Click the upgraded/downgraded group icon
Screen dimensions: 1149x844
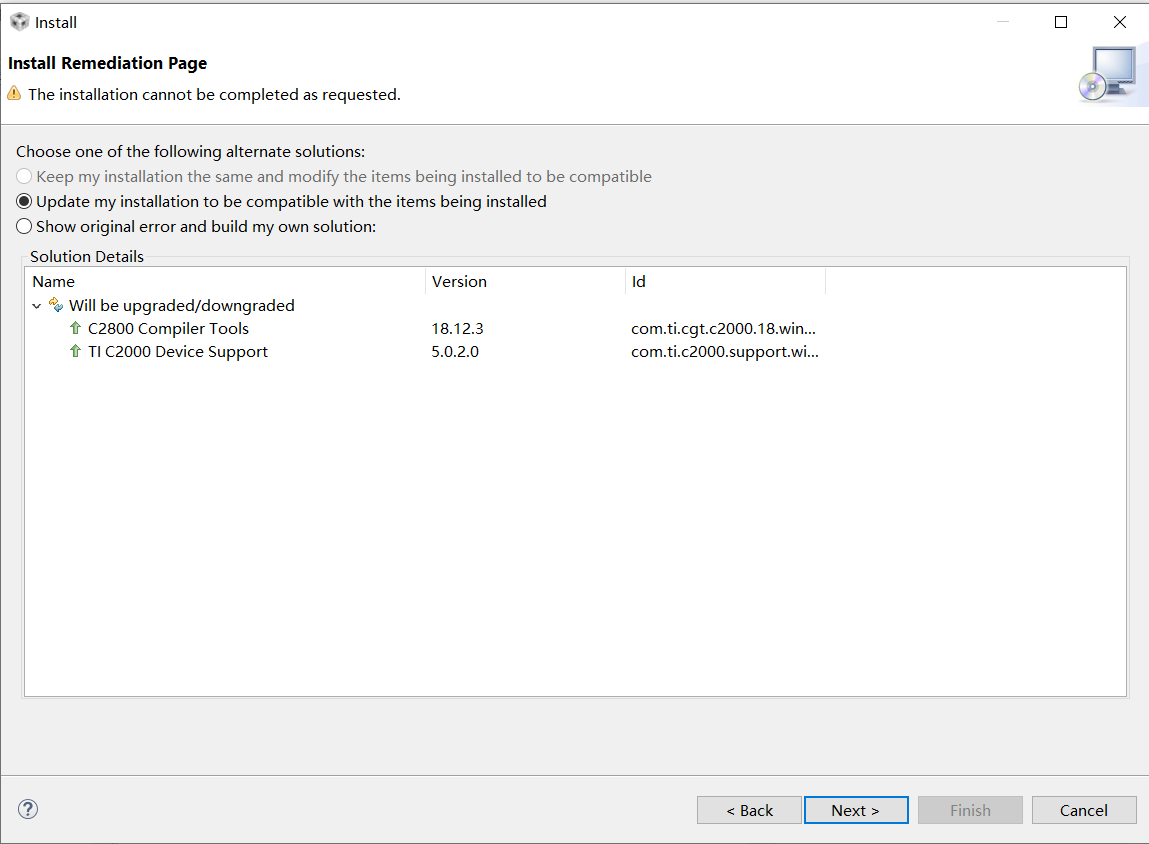click(56, 305)
